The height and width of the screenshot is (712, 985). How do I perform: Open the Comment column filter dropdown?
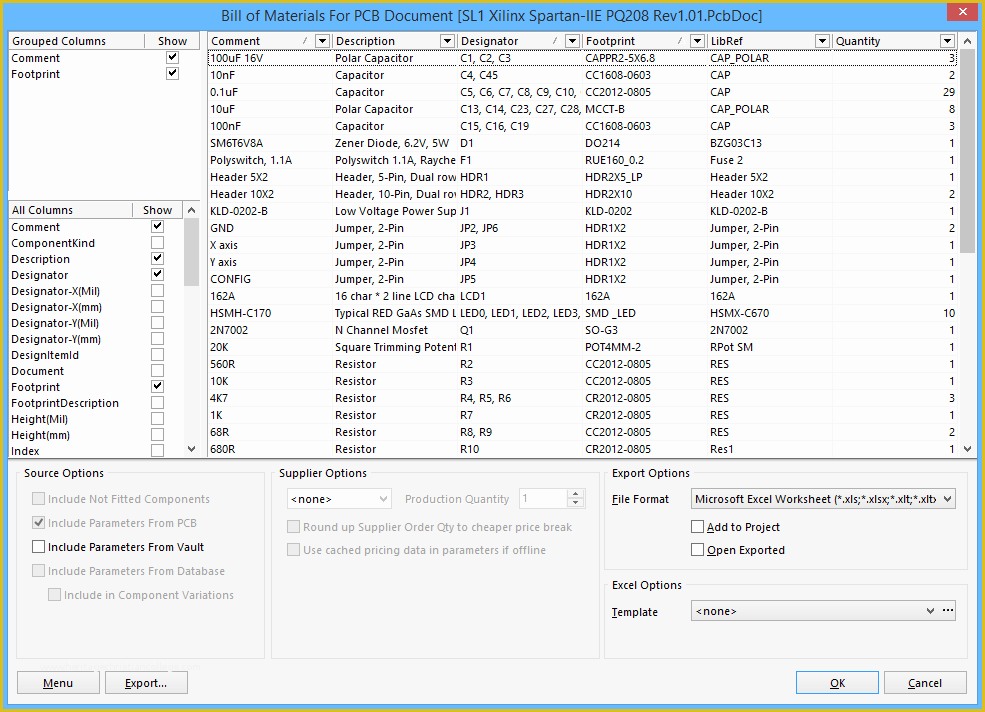click(322, 41)
